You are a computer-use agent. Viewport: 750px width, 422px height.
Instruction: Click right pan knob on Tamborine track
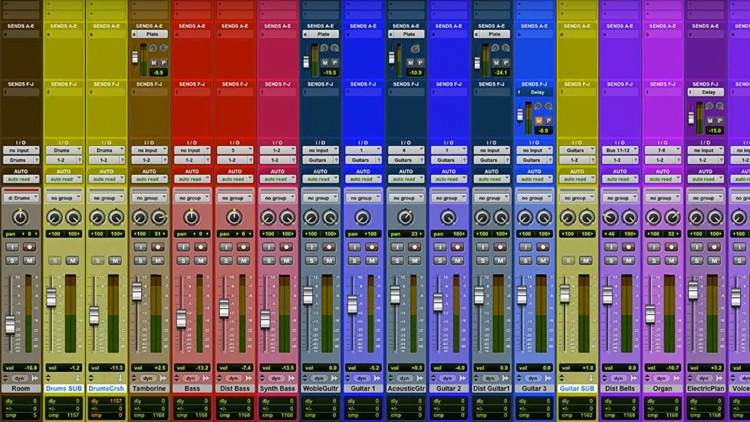(159, 218)
